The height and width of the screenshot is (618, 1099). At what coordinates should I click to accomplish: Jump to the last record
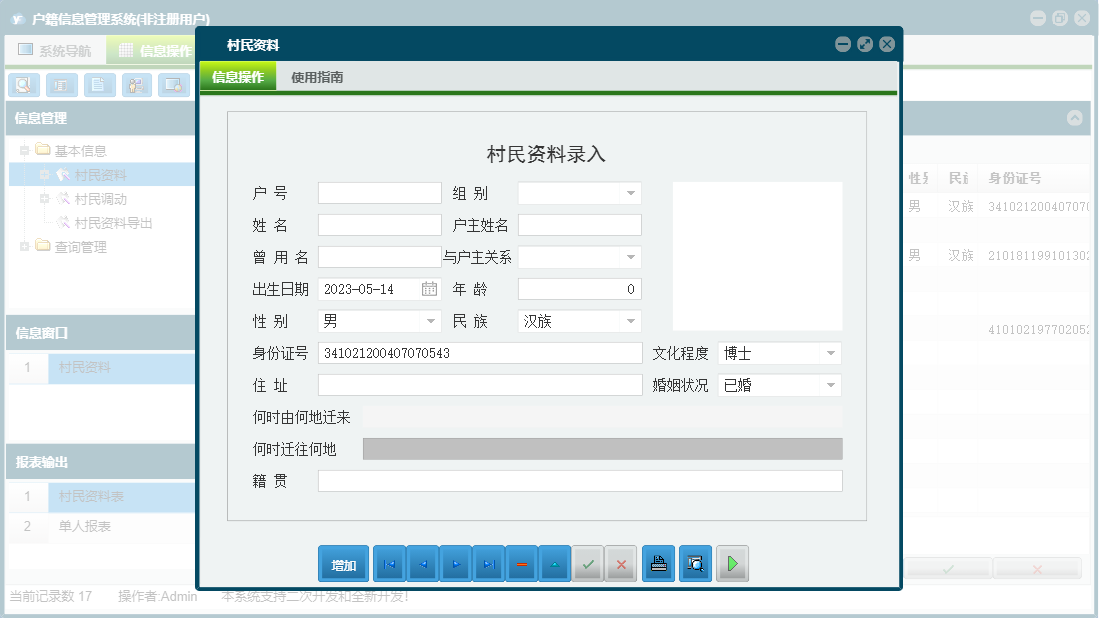tap(488, 563)
